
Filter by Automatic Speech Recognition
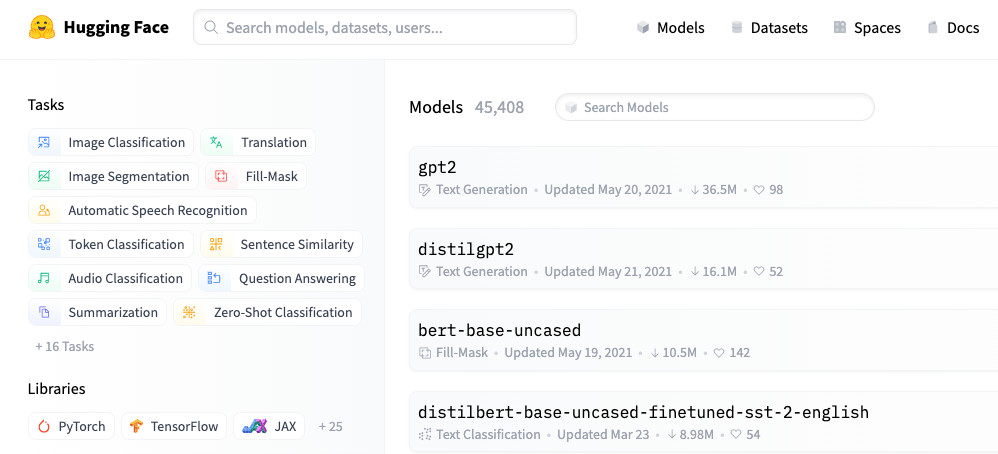(143, 211)
